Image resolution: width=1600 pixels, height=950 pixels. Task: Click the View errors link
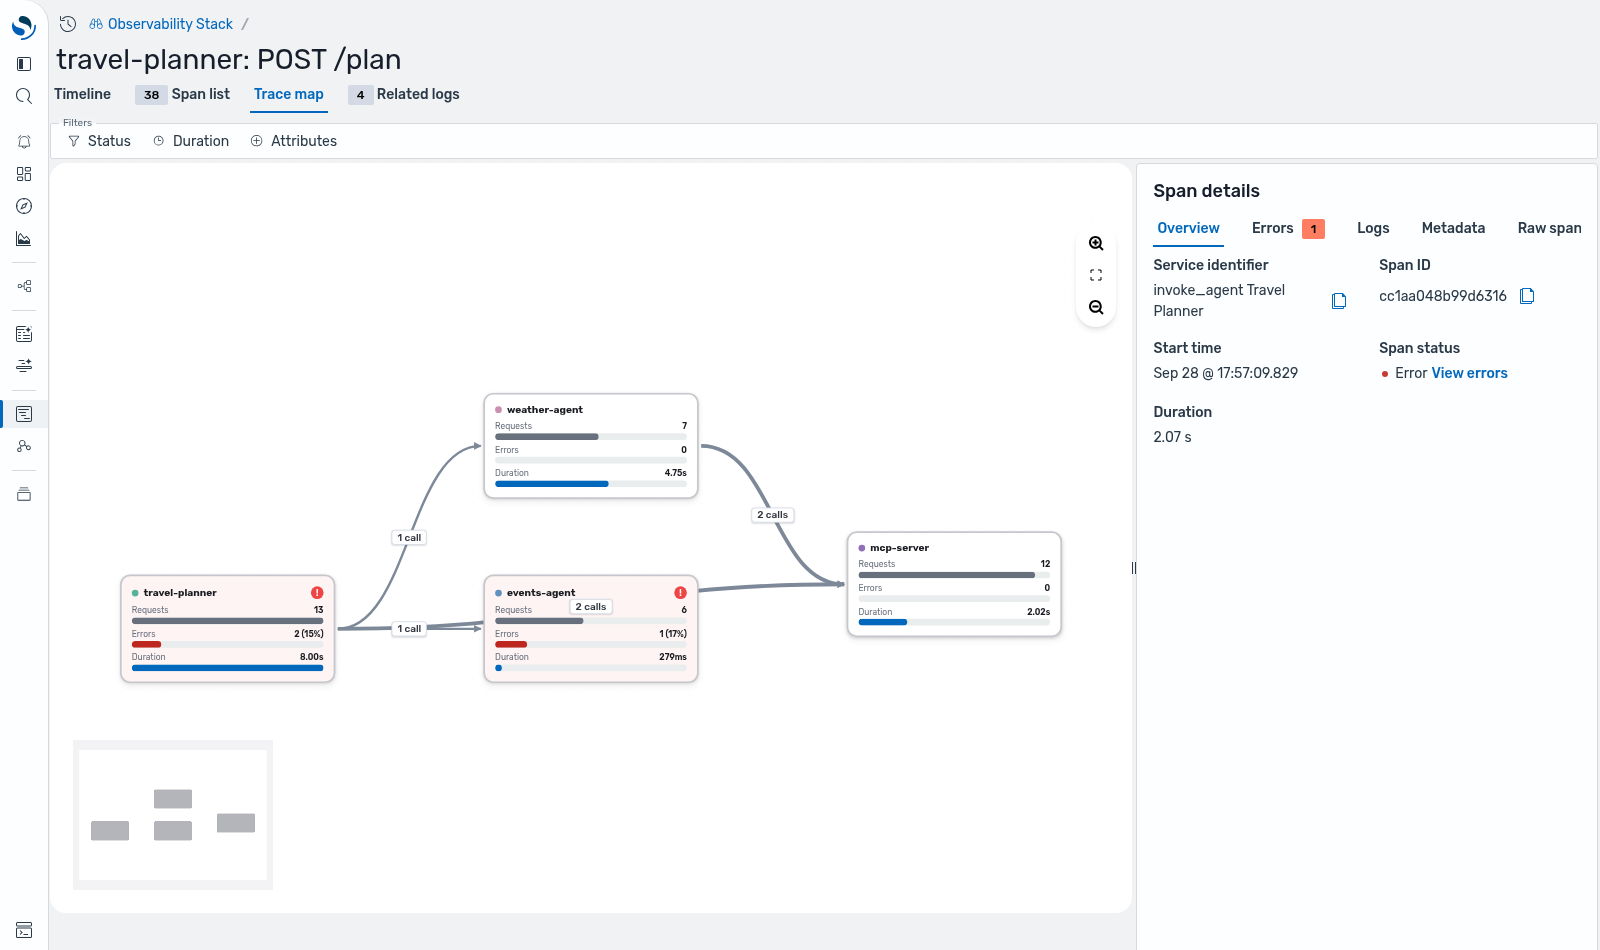click(1469, 373)
